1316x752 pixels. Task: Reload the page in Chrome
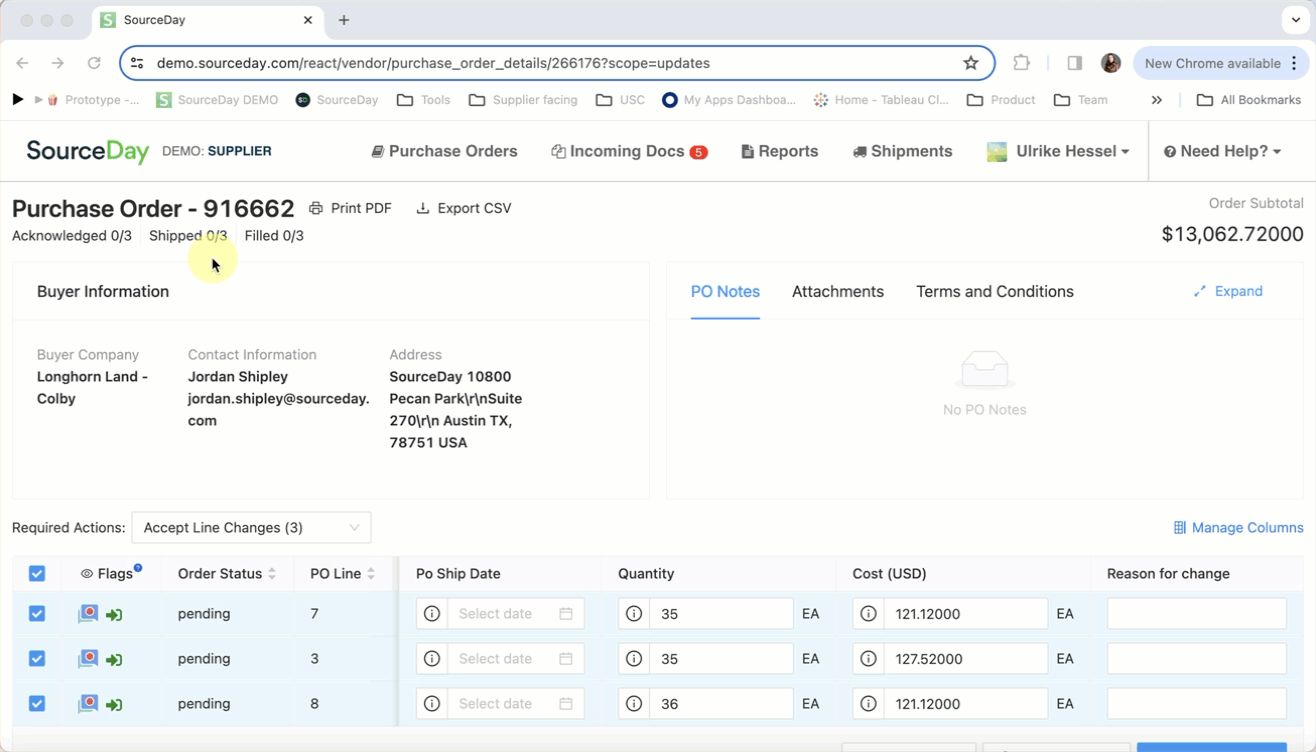pos(94,63)
